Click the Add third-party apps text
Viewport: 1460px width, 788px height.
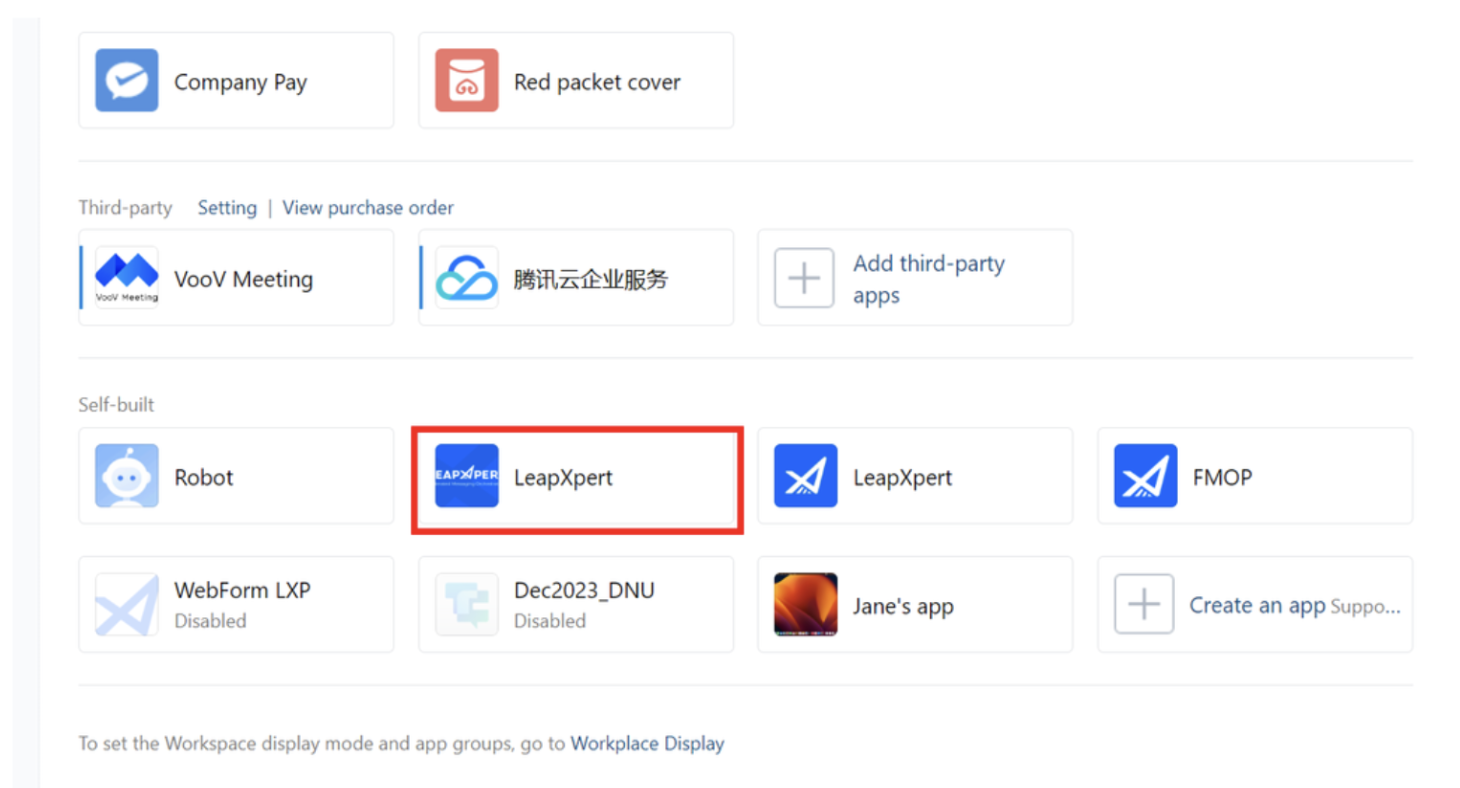tap(929, 279)
